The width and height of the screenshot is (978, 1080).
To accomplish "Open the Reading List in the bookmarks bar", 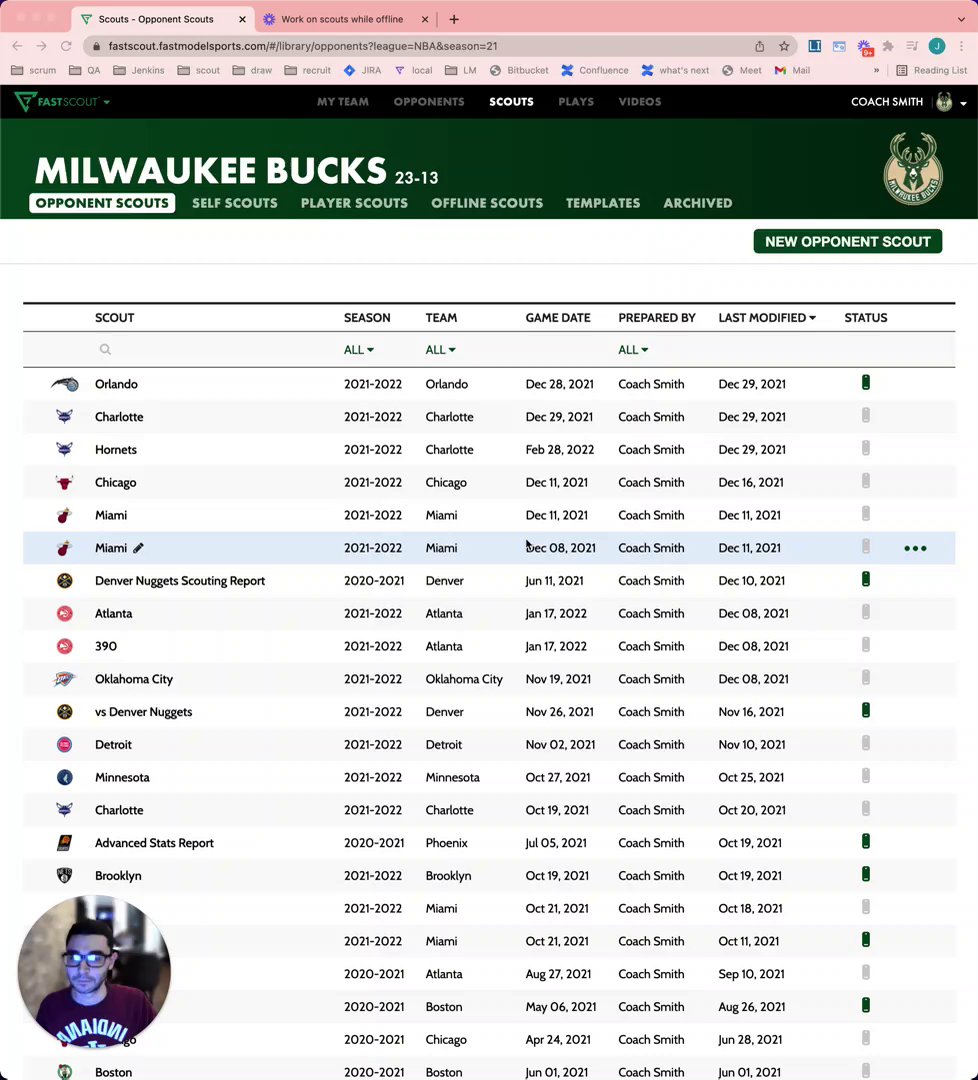I will (x=932, y=70).
